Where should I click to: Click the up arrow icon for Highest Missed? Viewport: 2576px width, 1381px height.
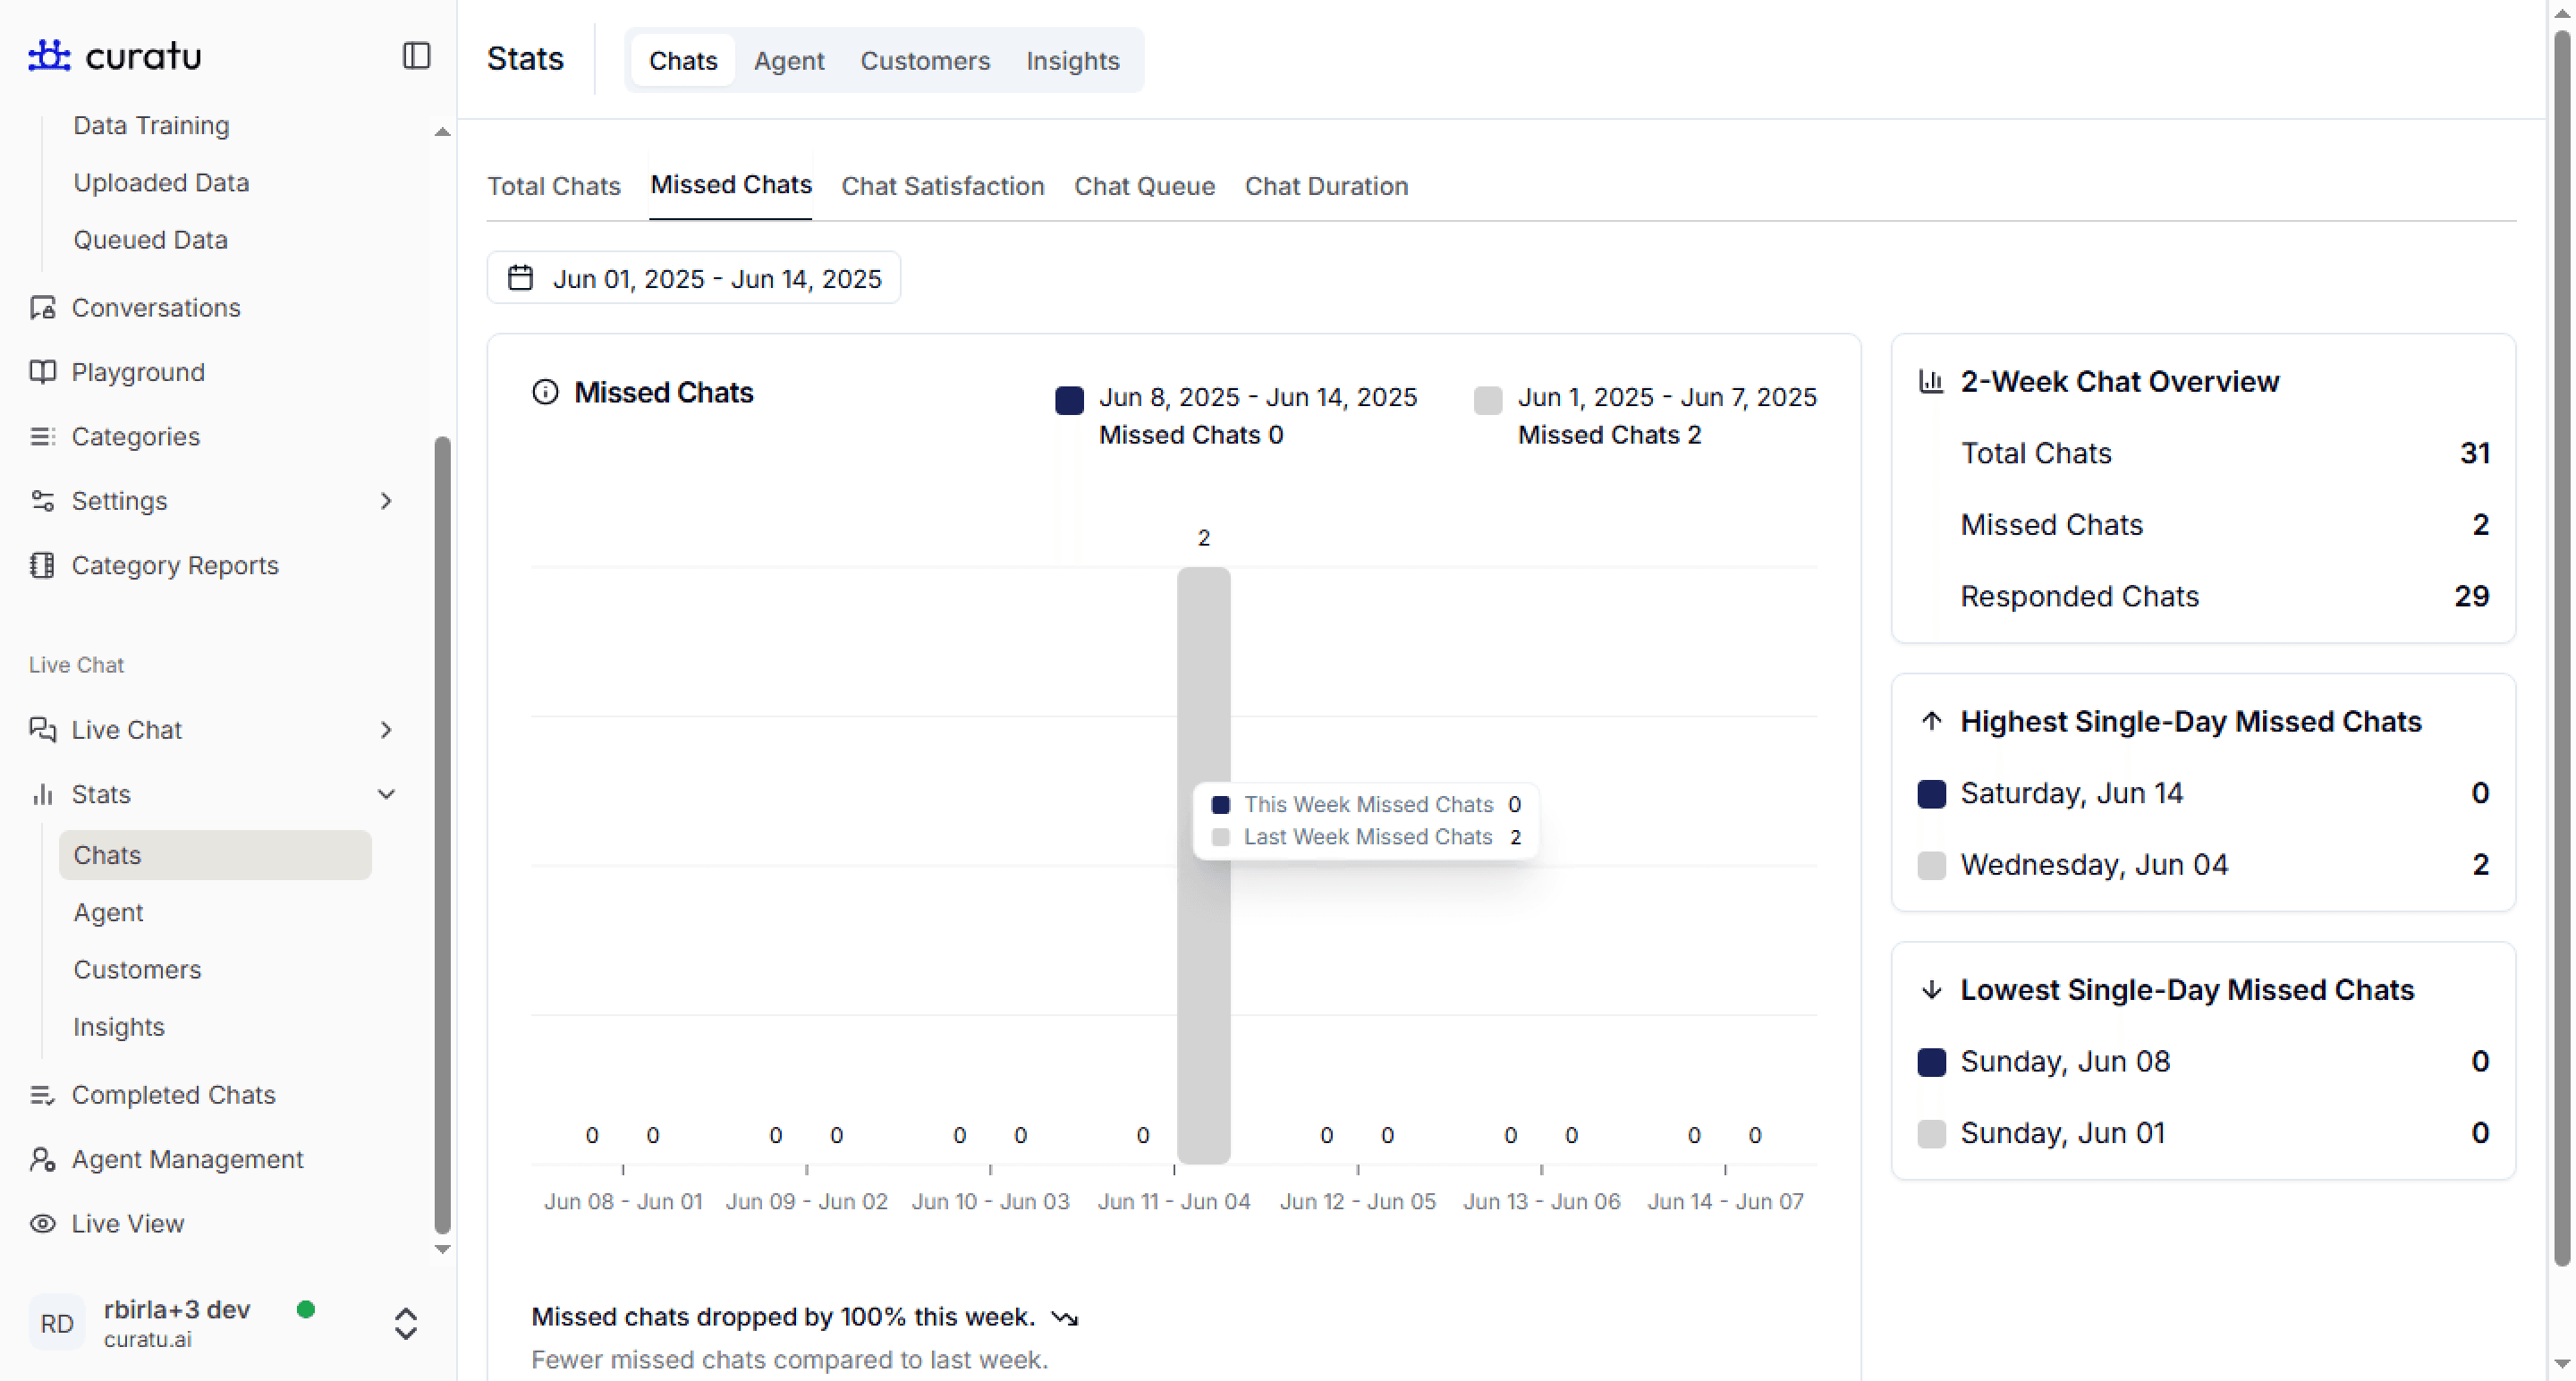(1931, 721)
